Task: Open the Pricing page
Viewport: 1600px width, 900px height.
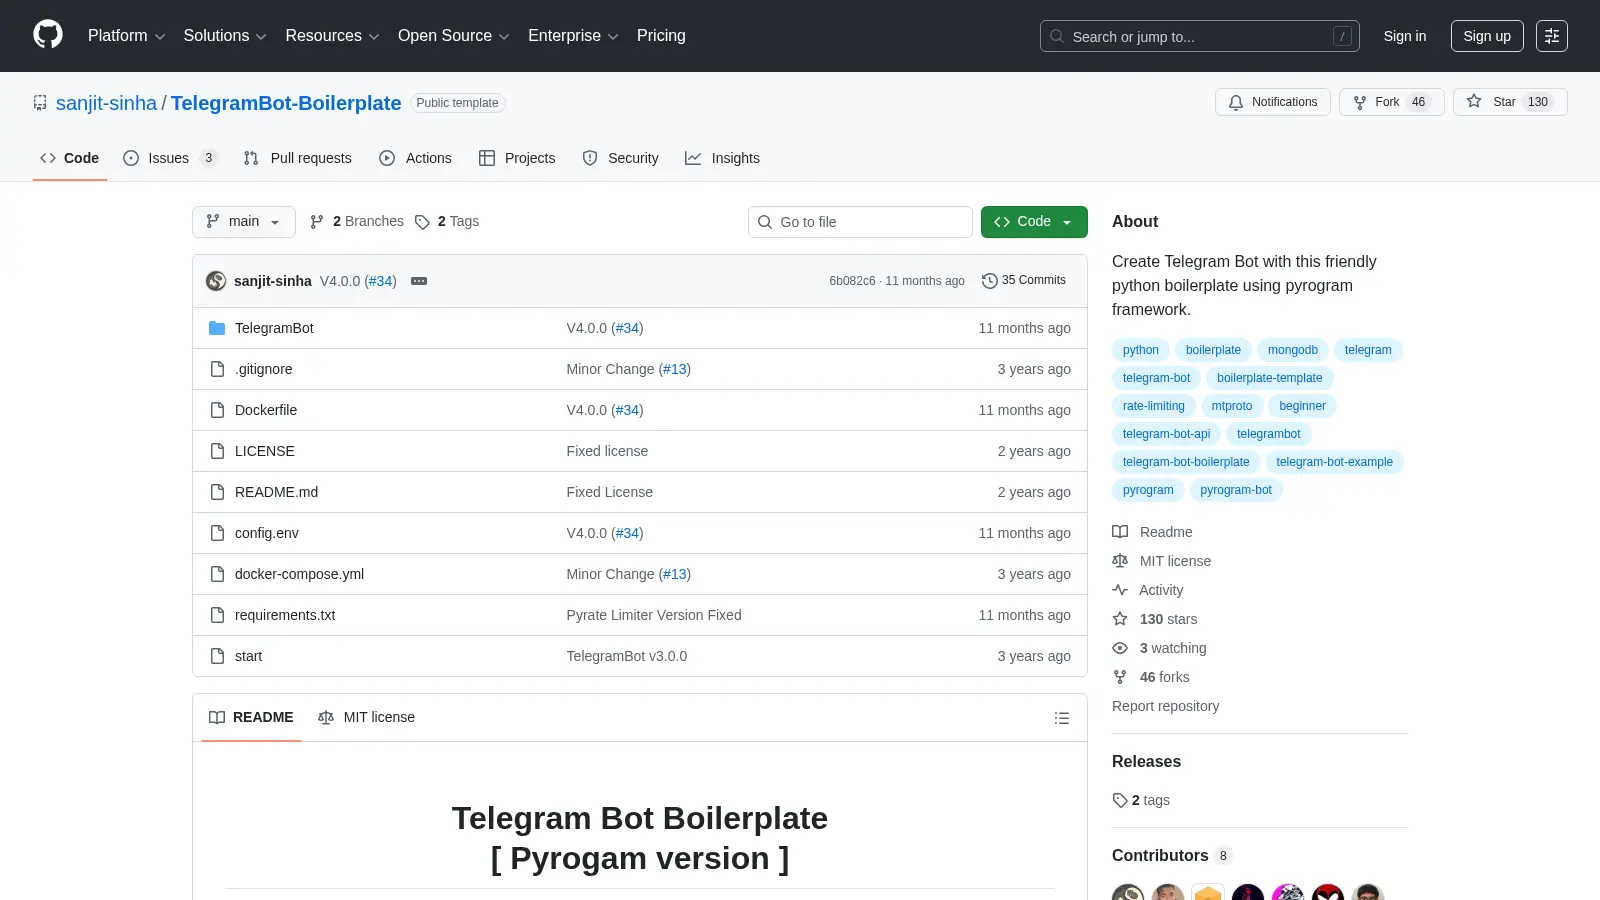Action: click(661, 36)
